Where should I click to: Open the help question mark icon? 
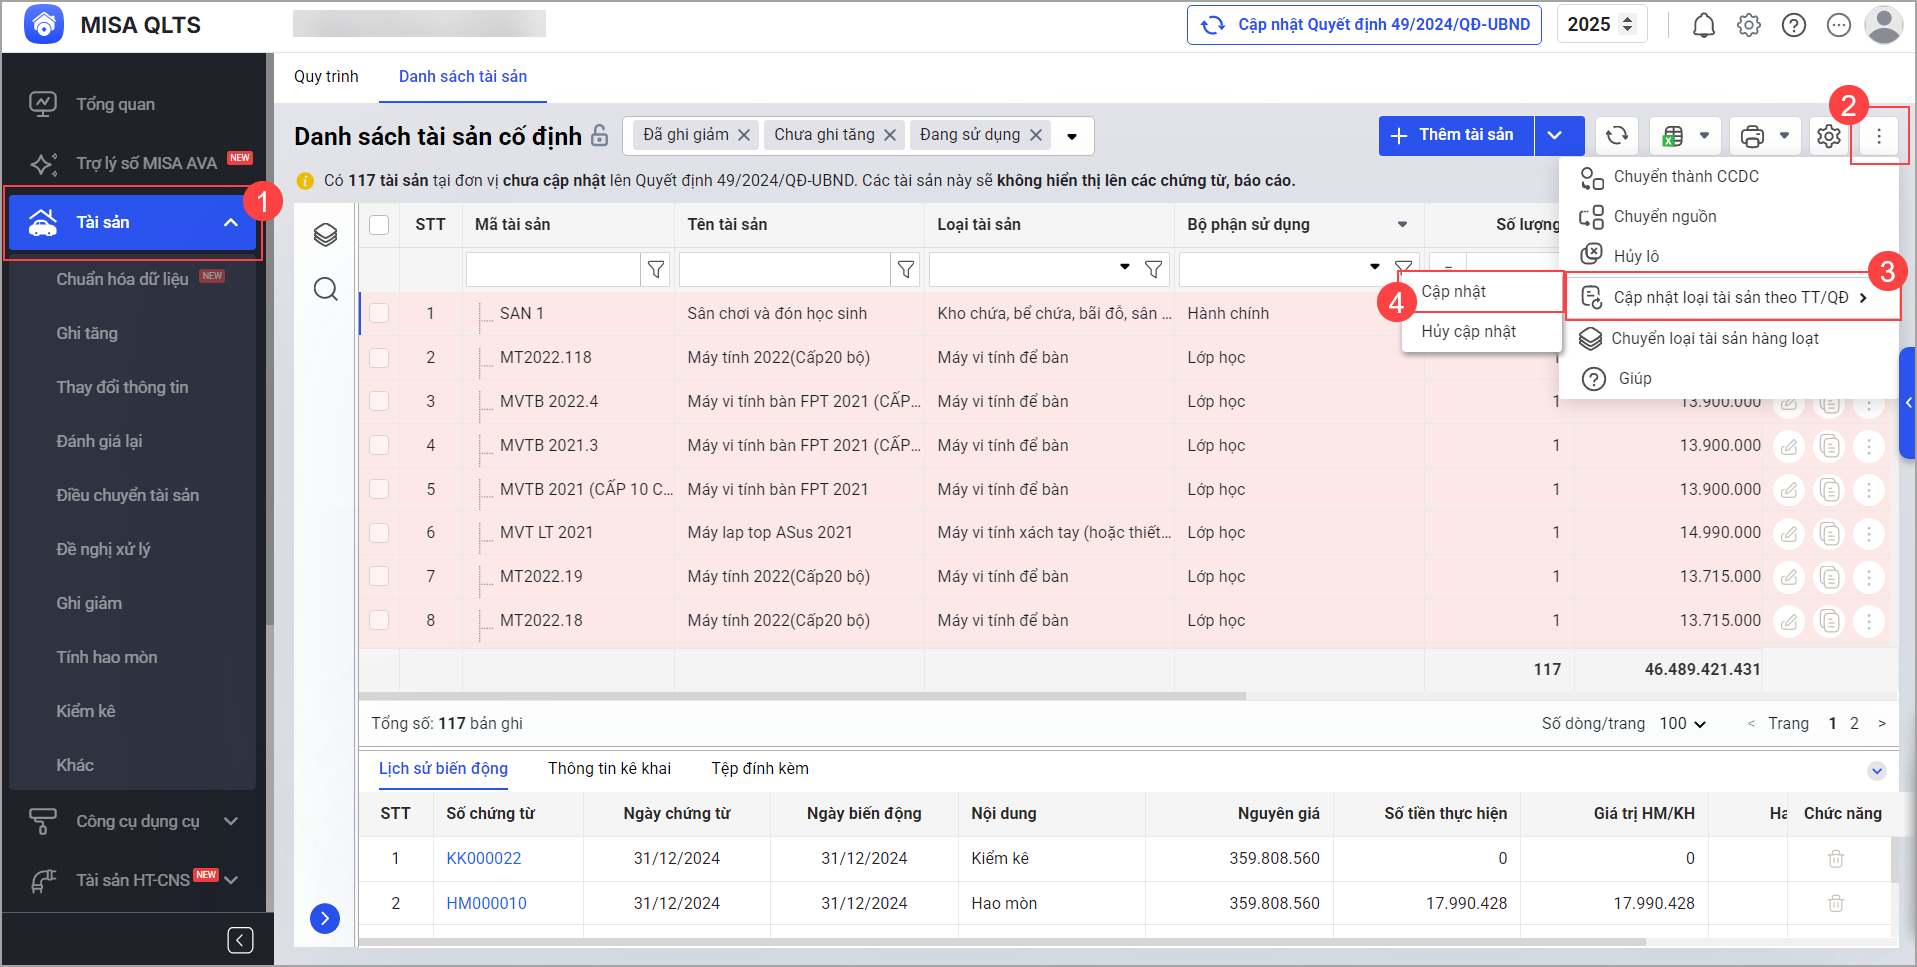click(1793, 25)
